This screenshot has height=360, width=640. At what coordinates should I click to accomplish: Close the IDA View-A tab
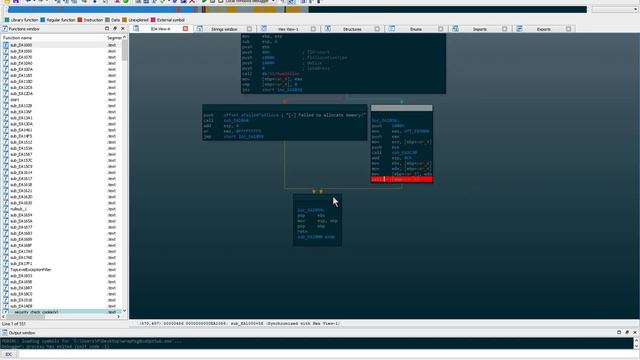point(185,29)
